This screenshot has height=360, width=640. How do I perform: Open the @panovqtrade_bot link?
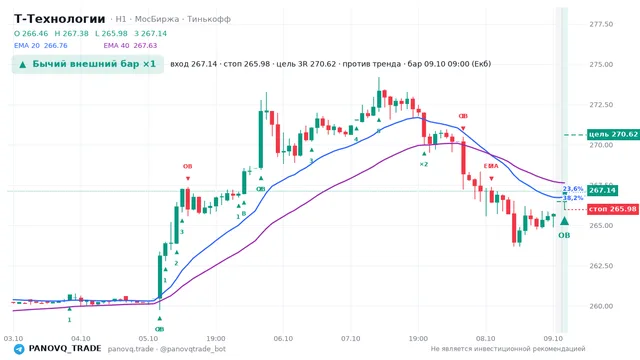click(193, 349)
